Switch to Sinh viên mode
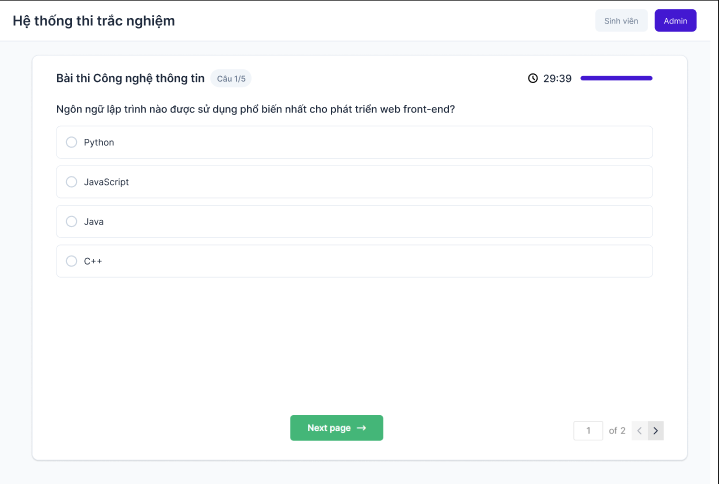This screenshot has width=719, height=484. pos(621,21)
